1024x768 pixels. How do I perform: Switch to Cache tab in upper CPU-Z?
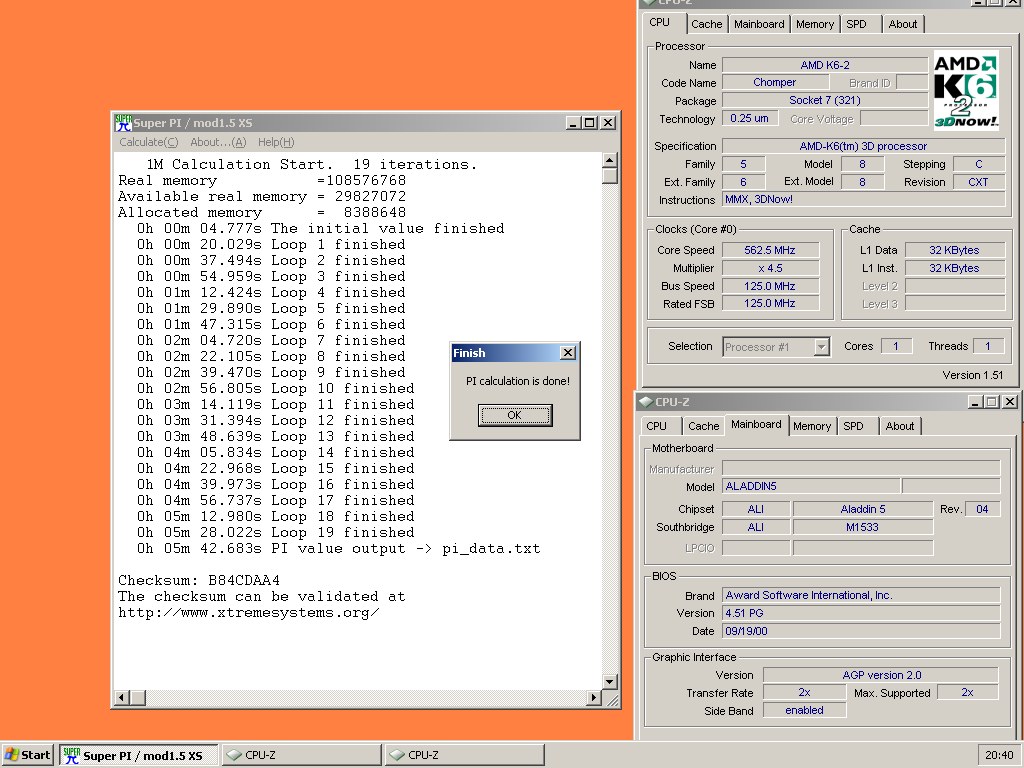pos(707,24)
